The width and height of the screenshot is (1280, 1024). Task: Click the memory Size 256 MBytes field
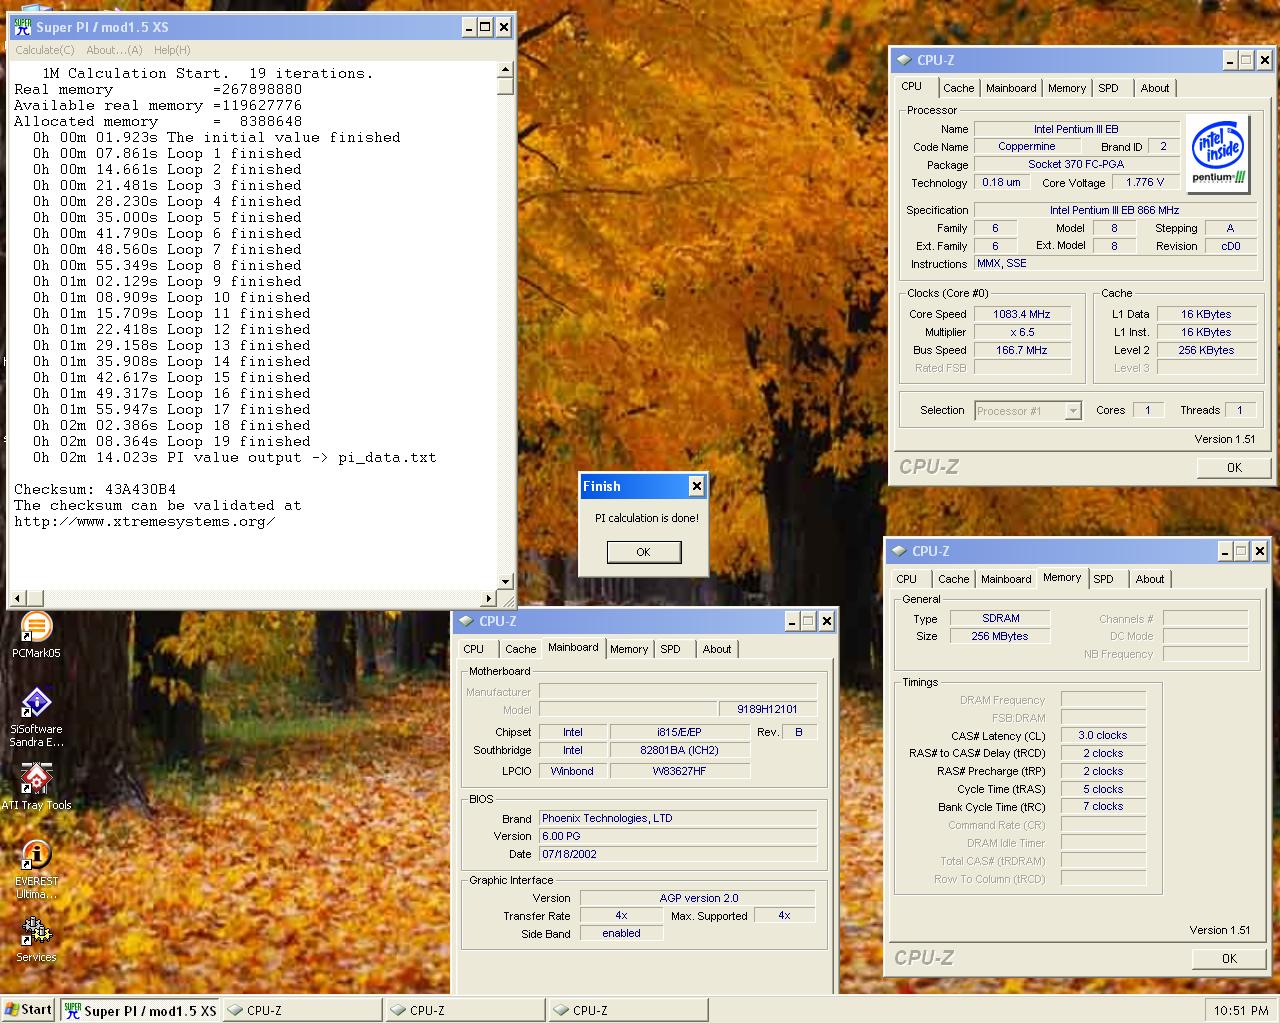[x=1000, y=636]
